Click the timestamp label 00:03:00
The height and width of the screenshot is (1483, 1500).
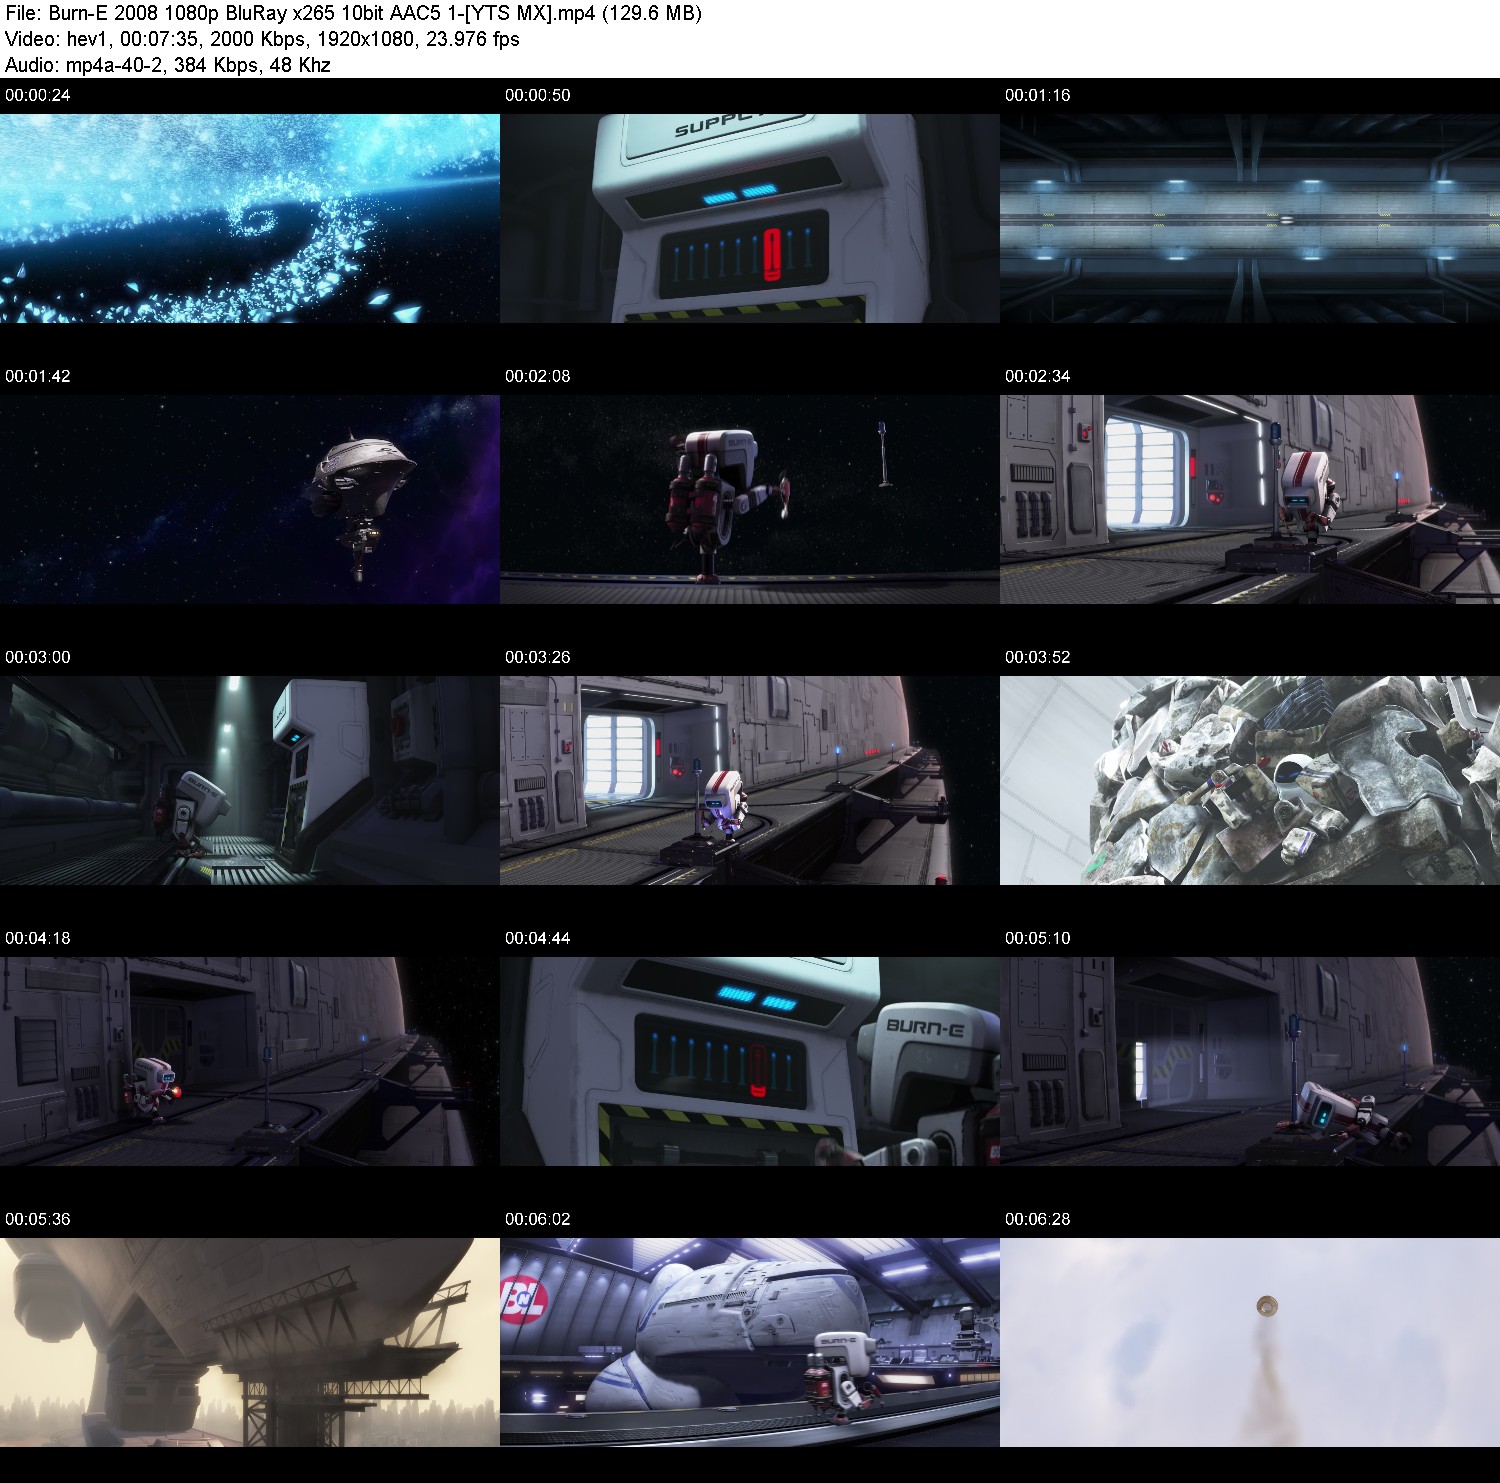tap(38, 657)
